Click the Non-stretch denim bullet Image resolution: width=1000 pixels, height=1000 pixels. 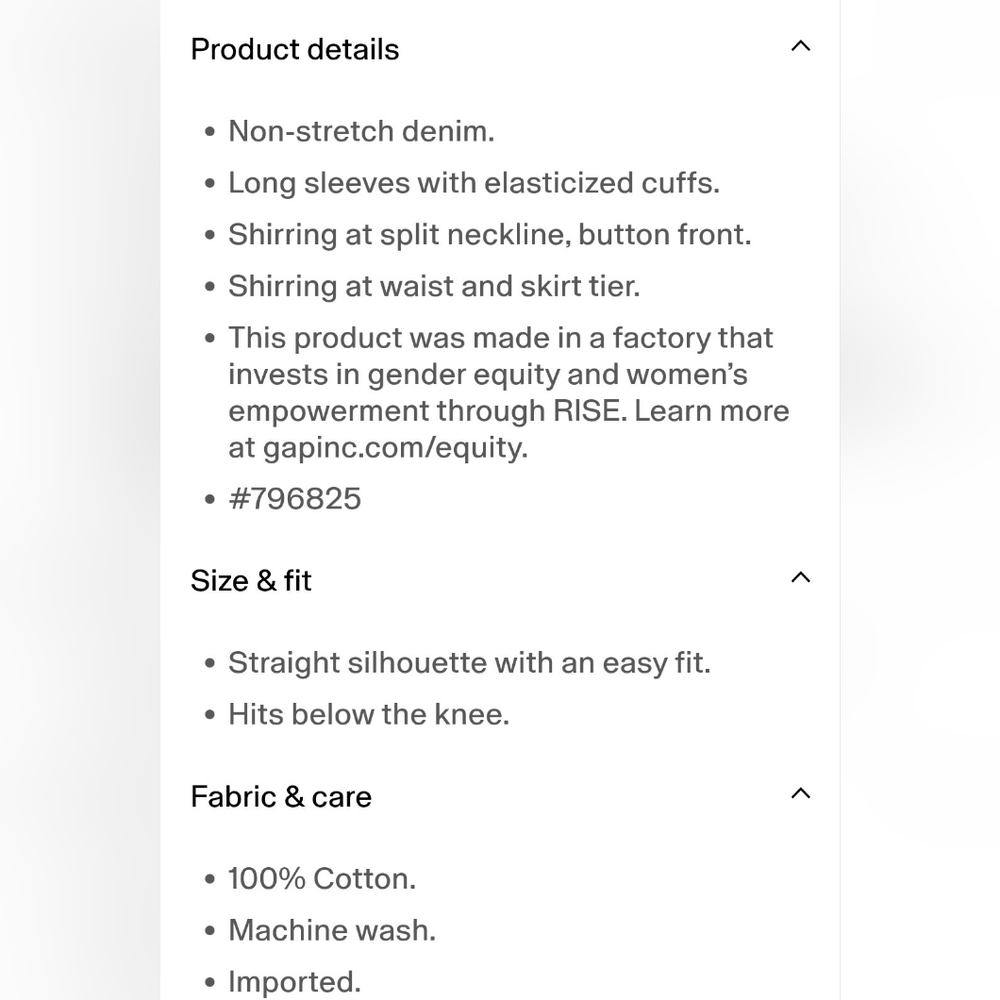[x=362, y=131]
